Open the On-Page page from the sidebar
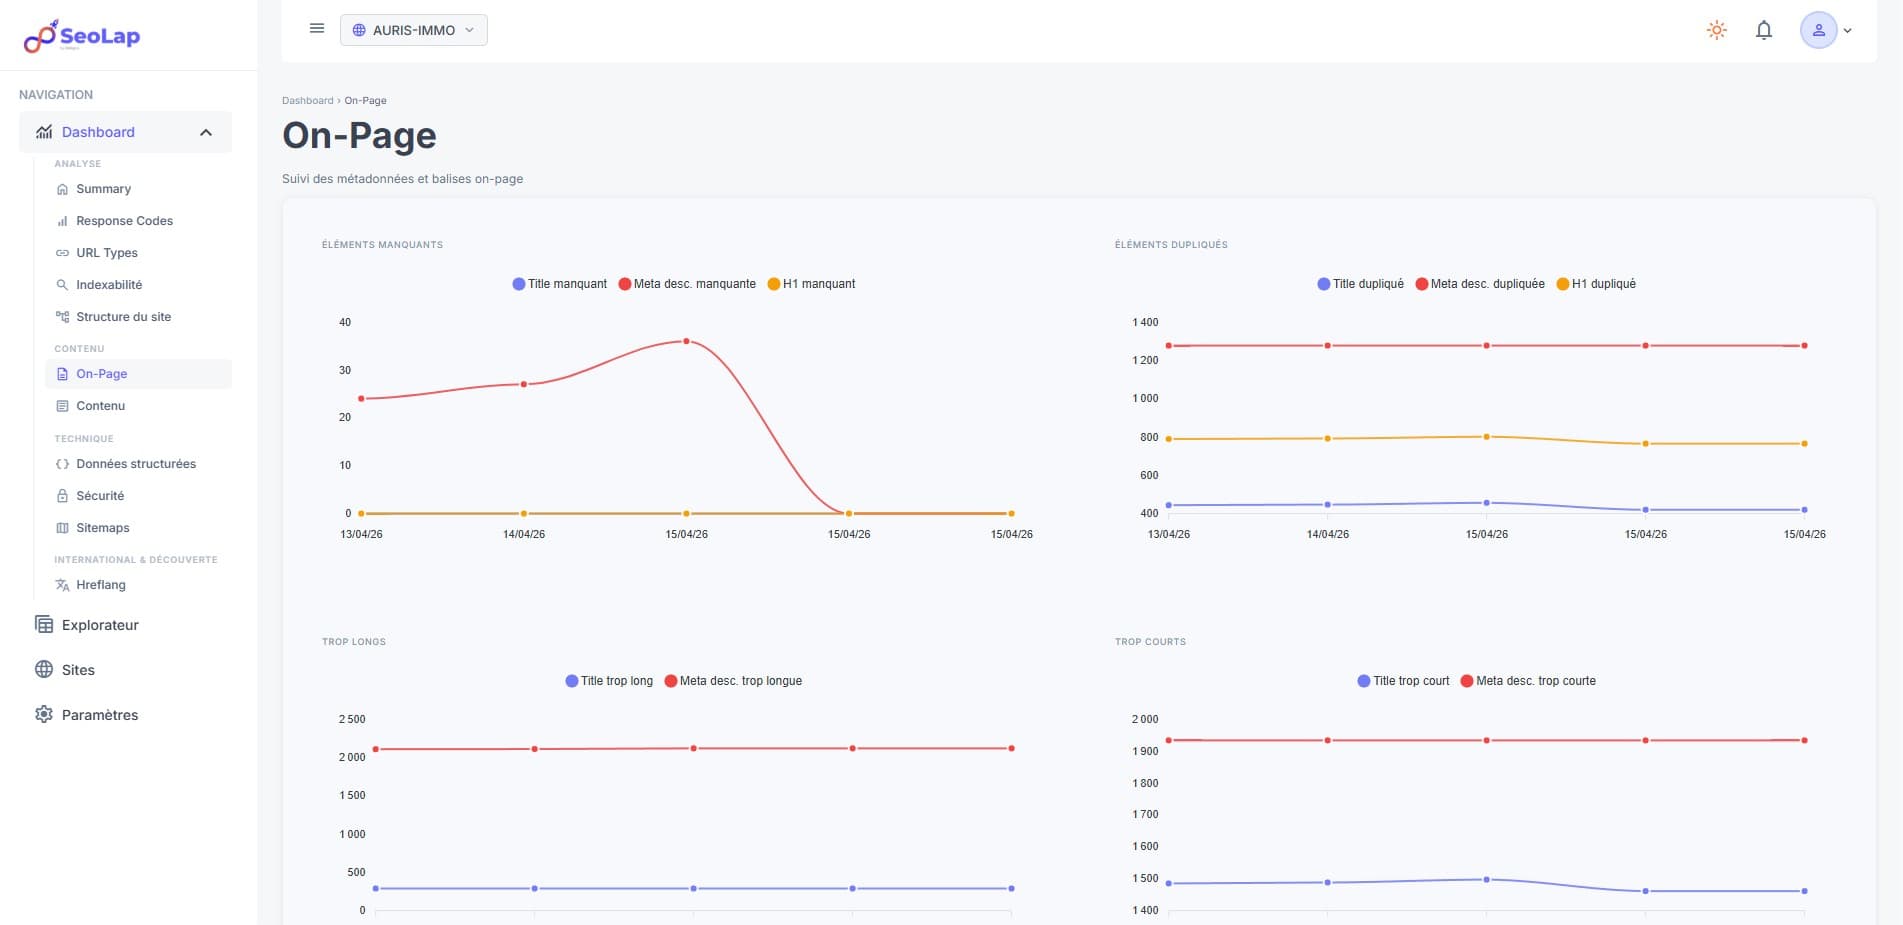The width and height of the screenshot is (1903, 925). coord(101,373)
